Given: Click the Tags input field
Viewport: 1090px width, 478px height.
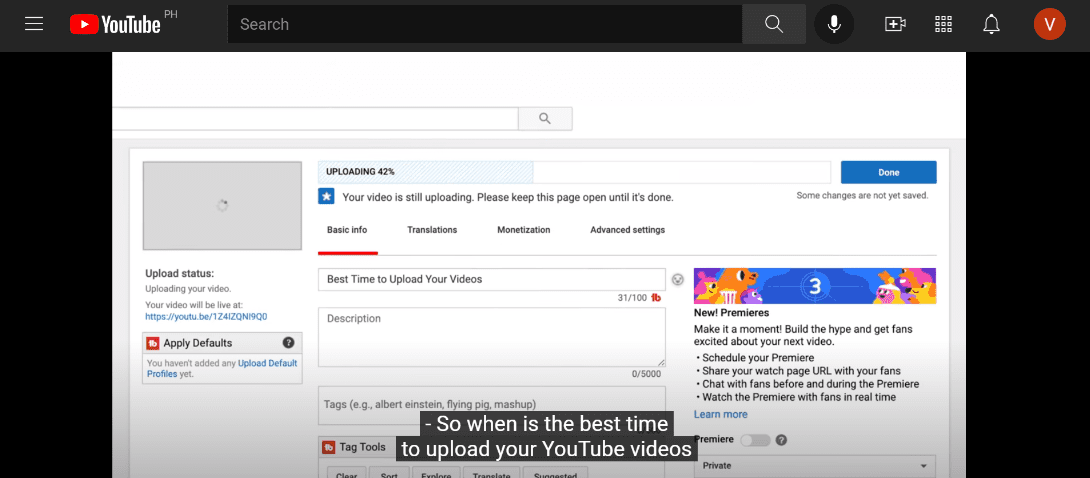Looking at the screenshot, I should click(491, 404).
